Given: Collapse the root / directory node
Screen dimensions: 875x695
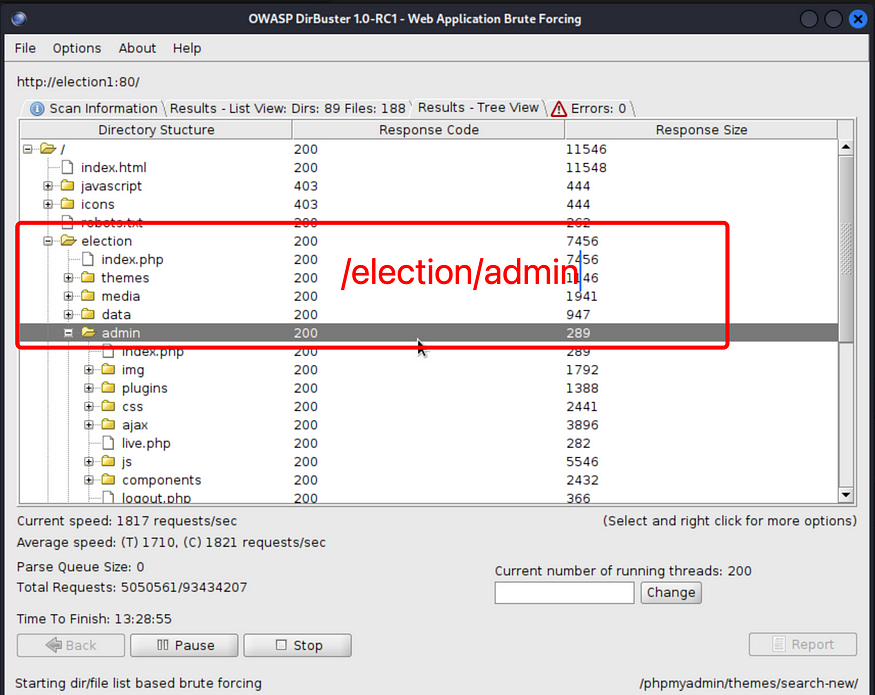Looking at the screenshot, I should click(x=27, y=149).
